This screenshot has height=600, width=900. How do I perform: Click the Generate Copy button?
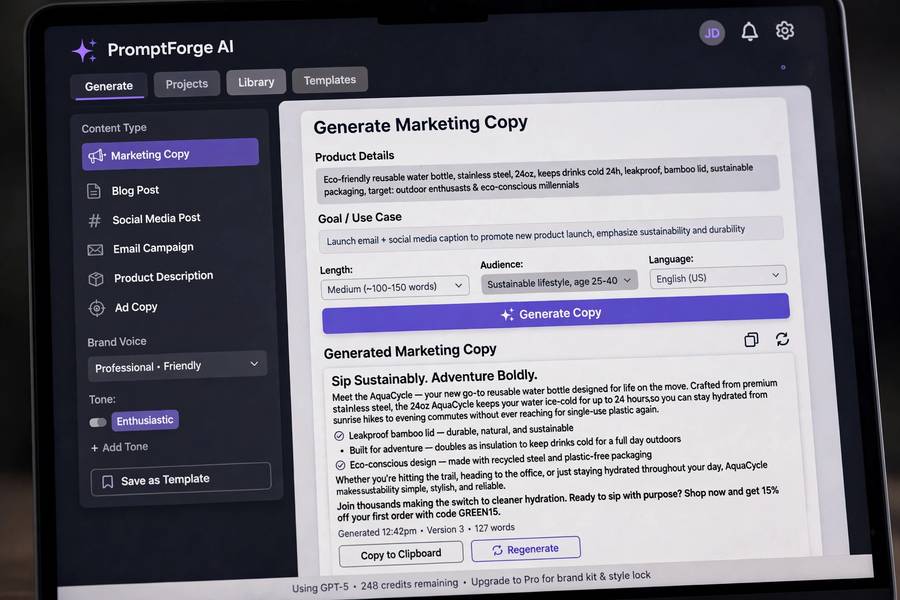[x=556, y=313]
